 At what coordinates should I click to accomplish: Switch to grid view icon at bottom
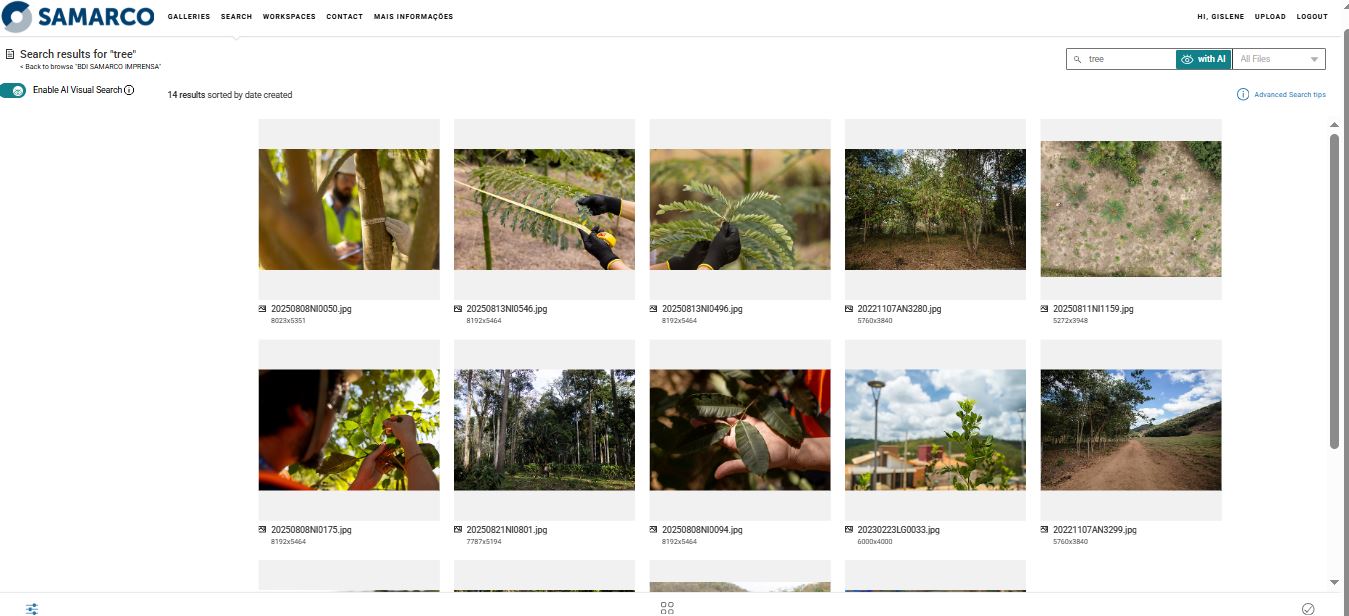coord(668,608)
